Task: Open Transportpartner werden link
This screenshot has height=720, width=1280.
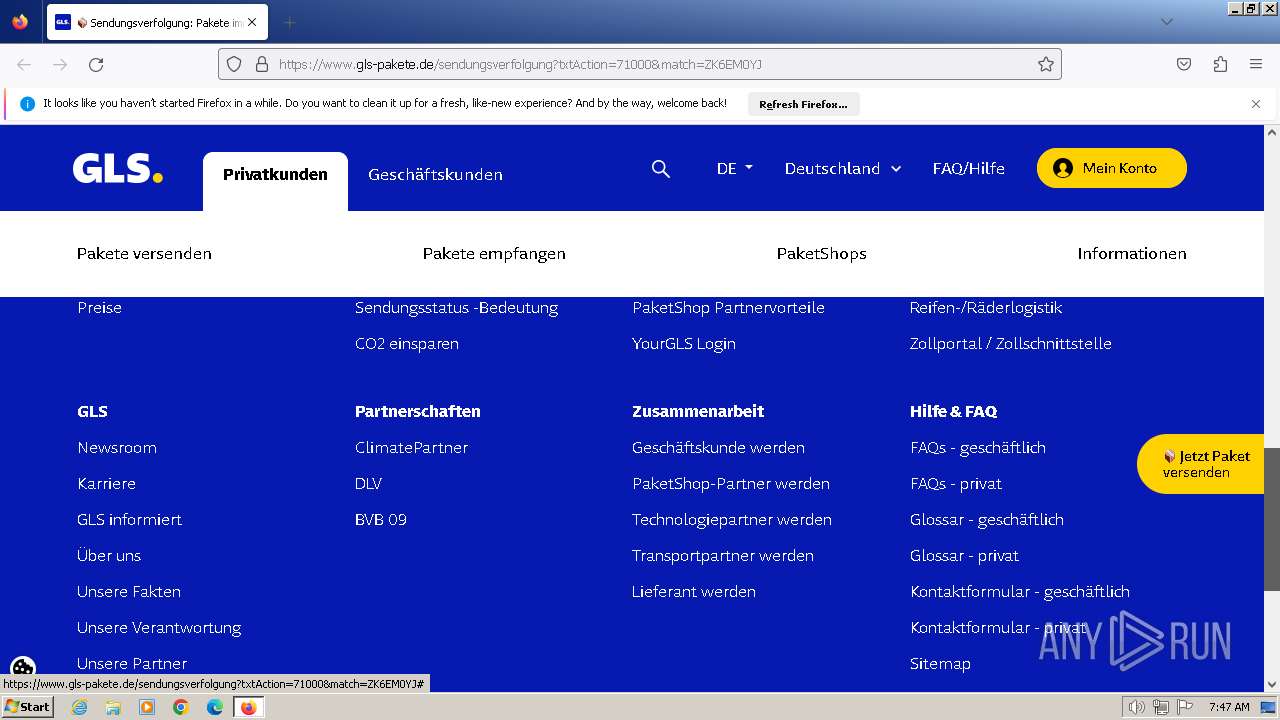Action: click(723, 556)
